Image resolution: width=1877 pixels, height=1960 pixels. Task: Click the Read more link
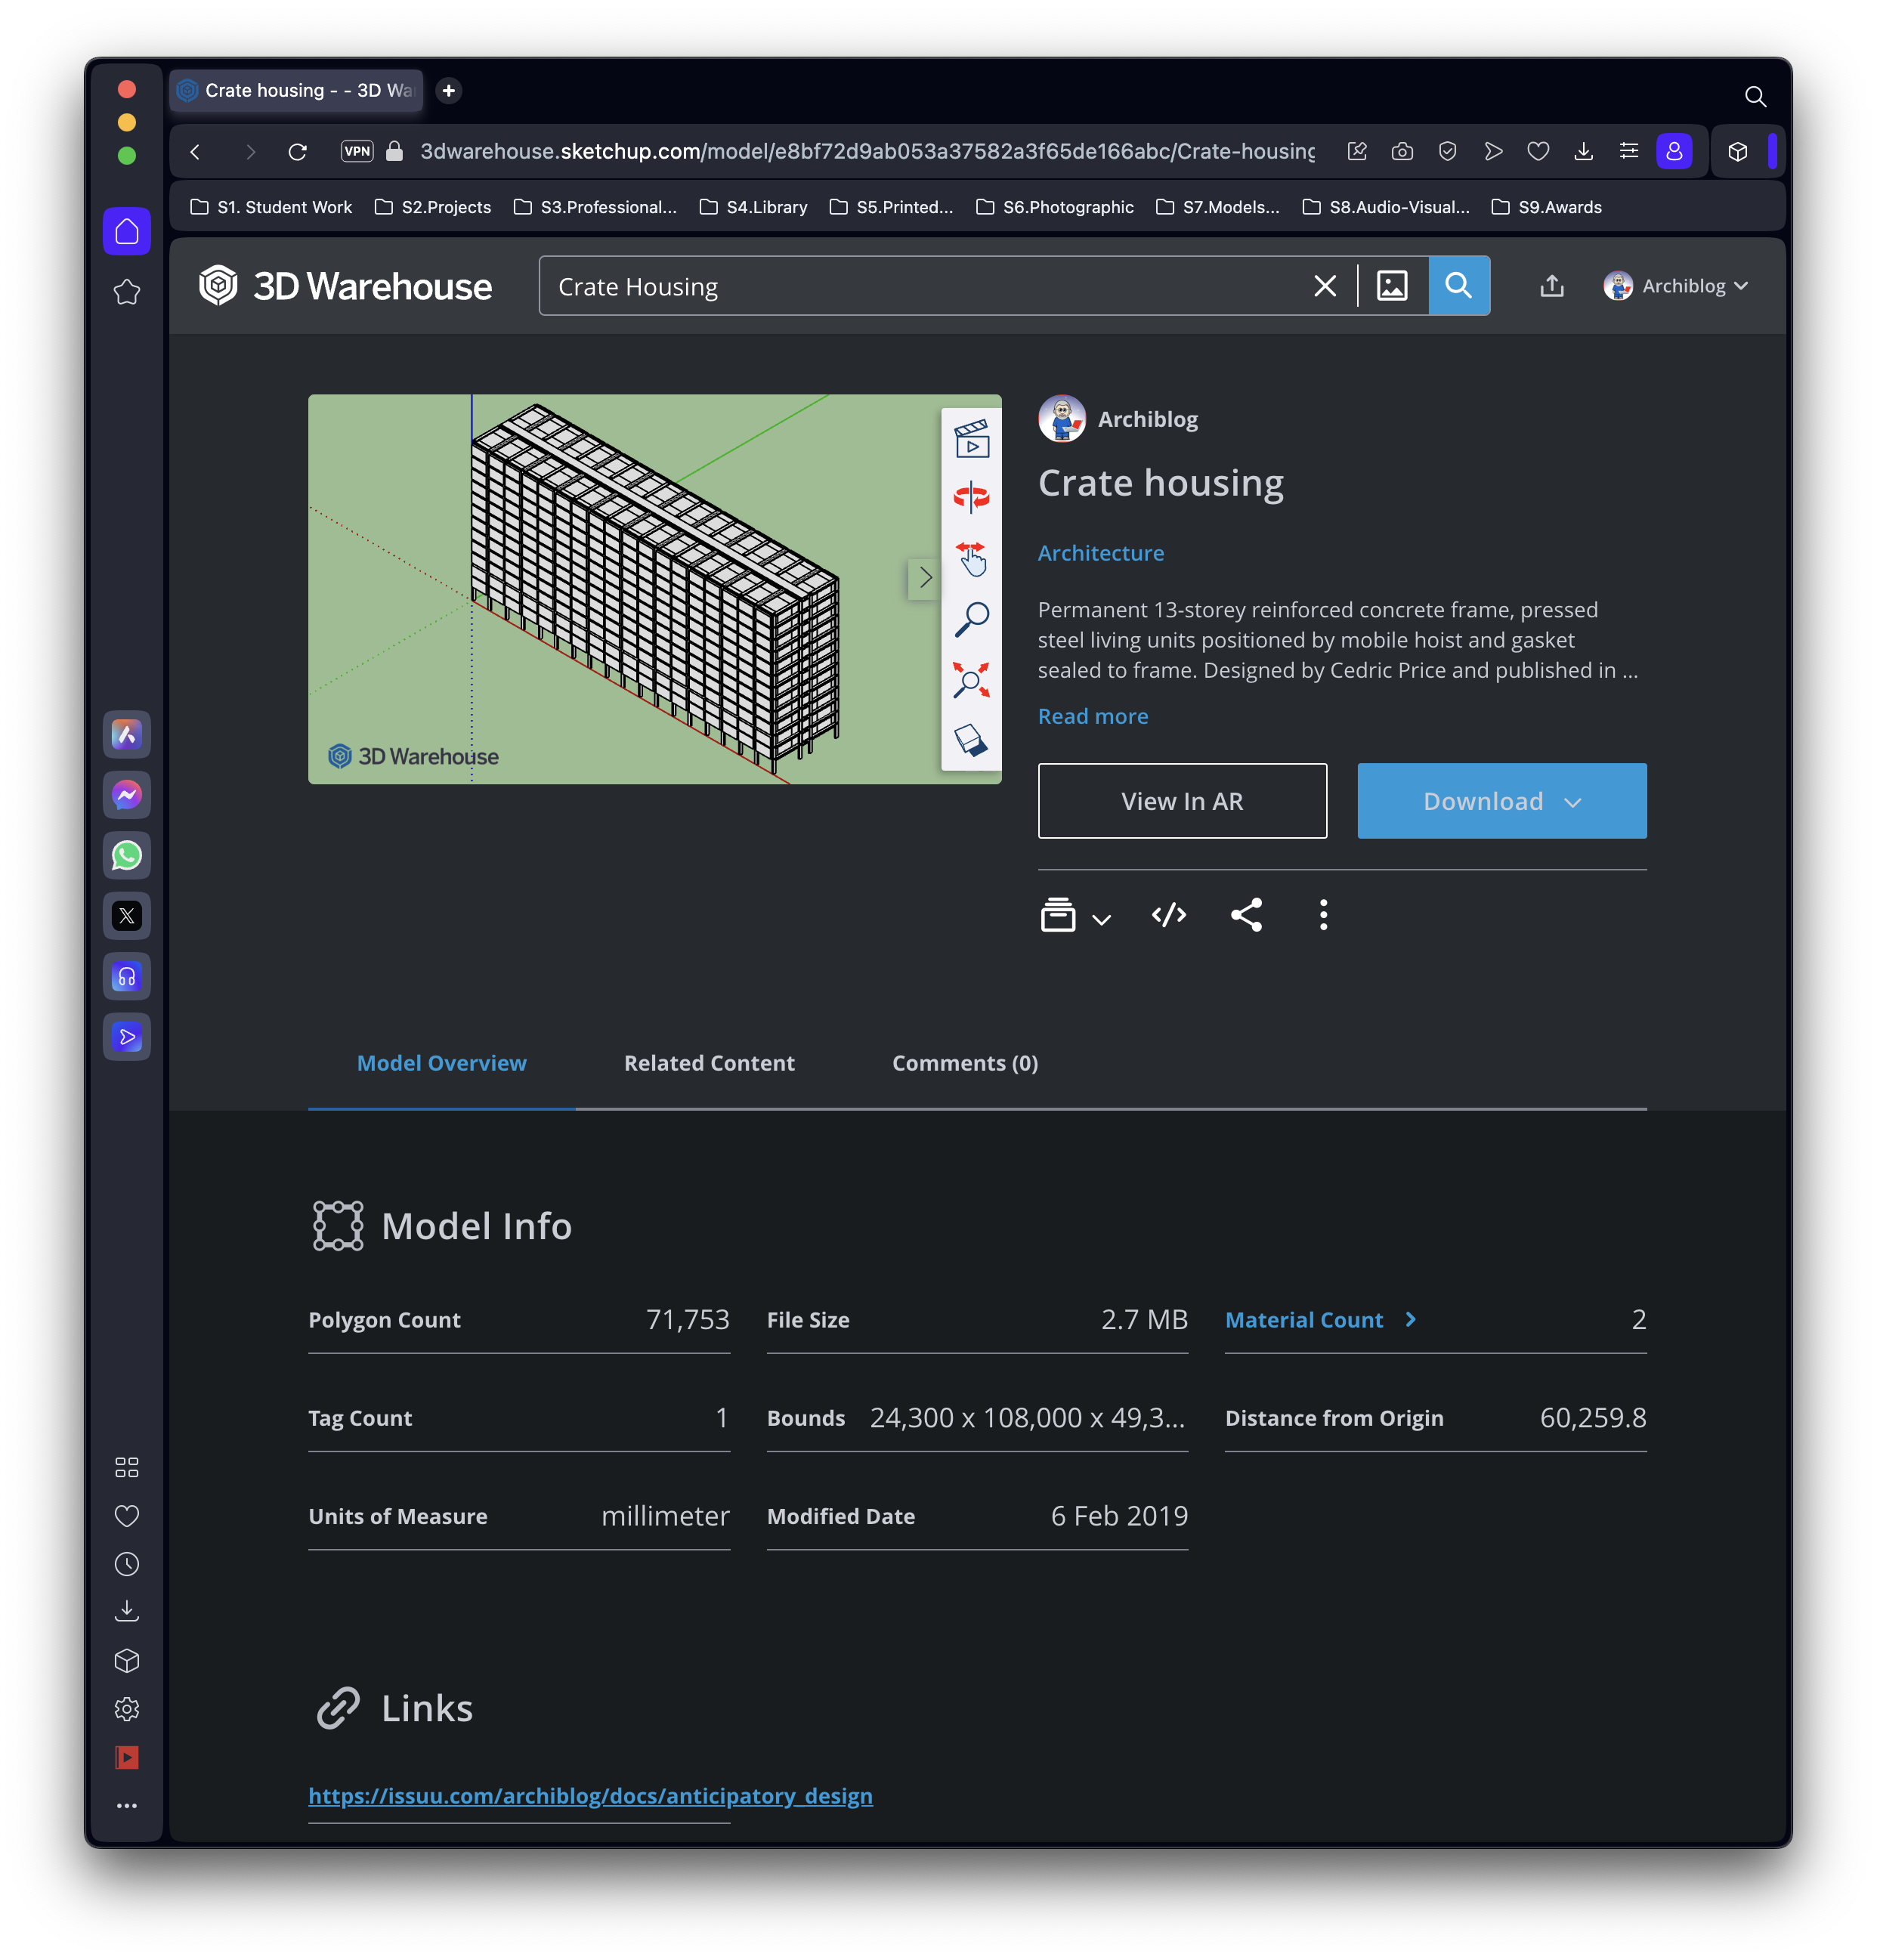(1092, 716)
